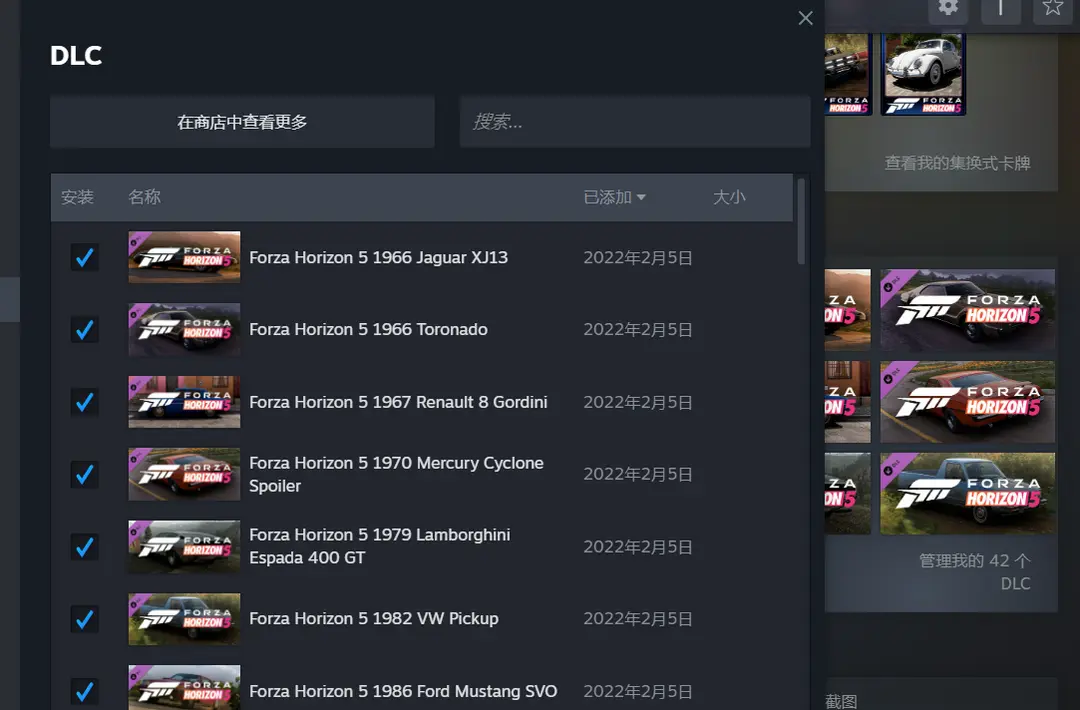Select Forza Horizon 5 1967 Renault 8 Gordini title
The width and height of the screenshot is (1080, 710).
(398, 402)
